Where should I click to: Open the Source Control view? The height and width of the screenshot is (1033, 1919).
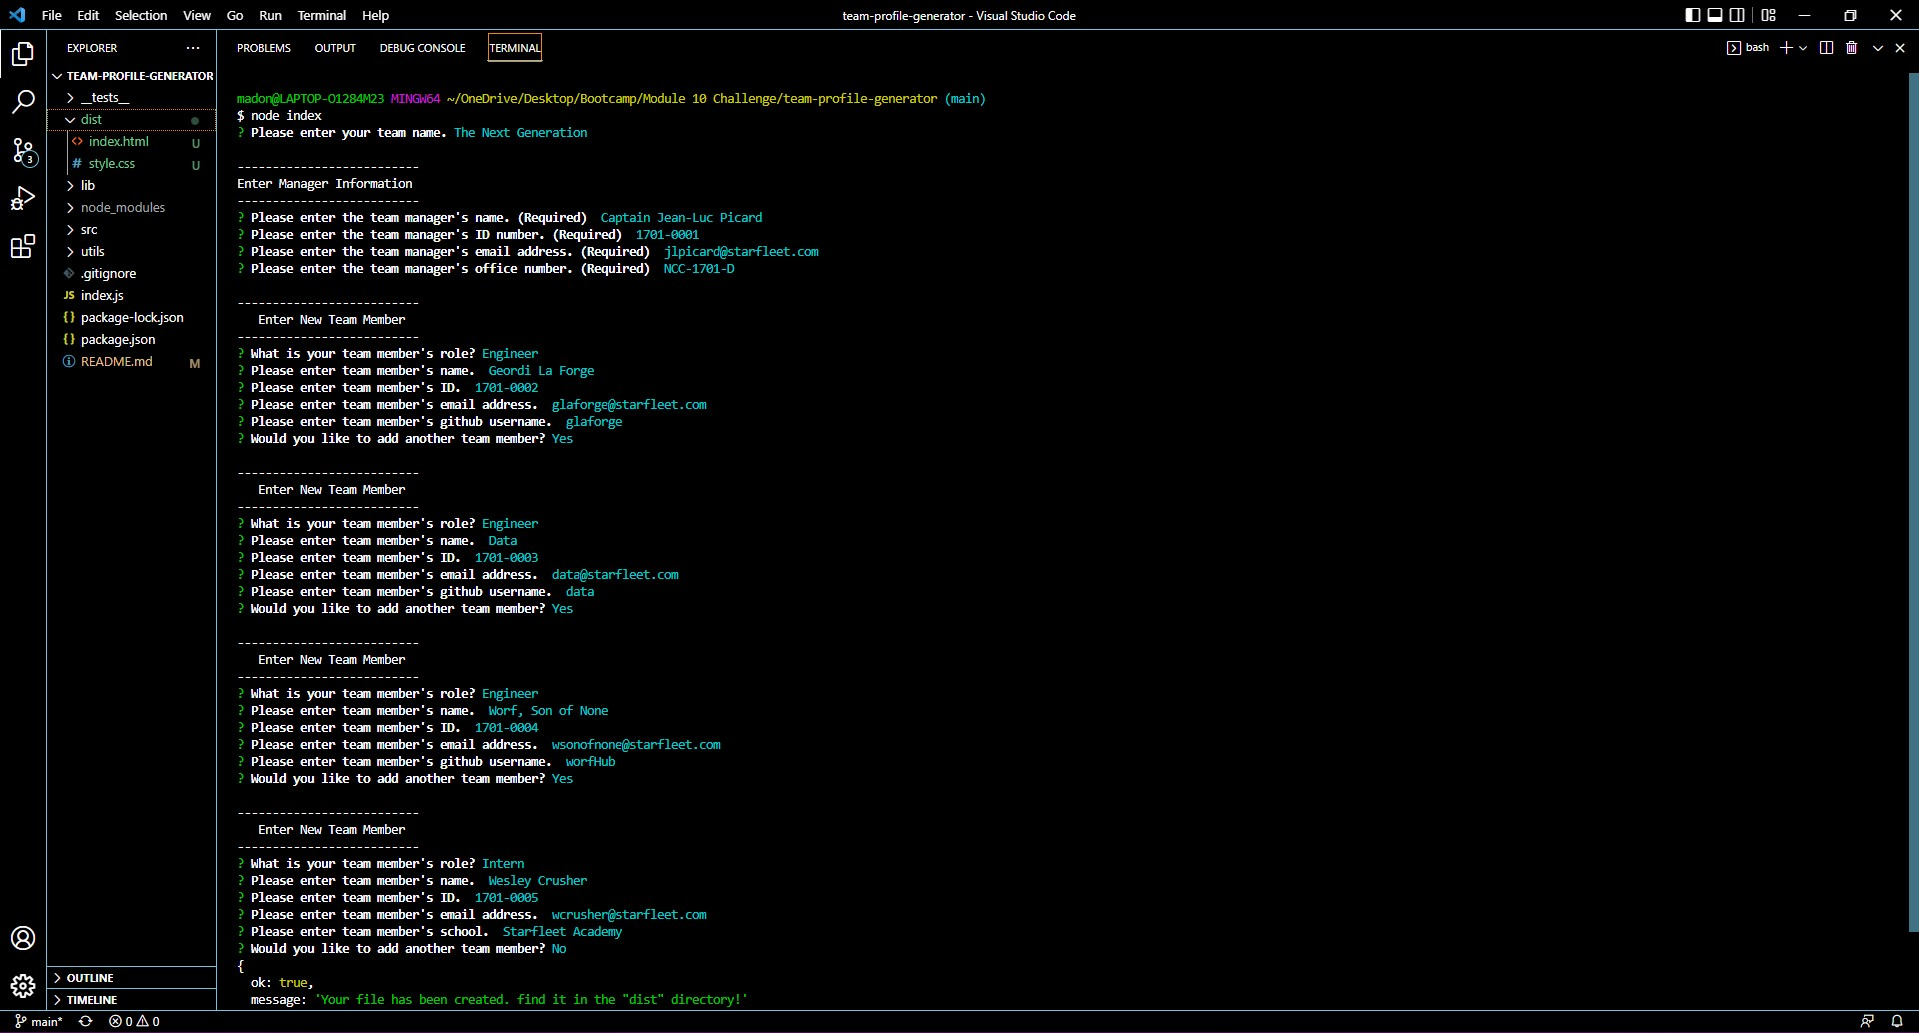[22, 151]
